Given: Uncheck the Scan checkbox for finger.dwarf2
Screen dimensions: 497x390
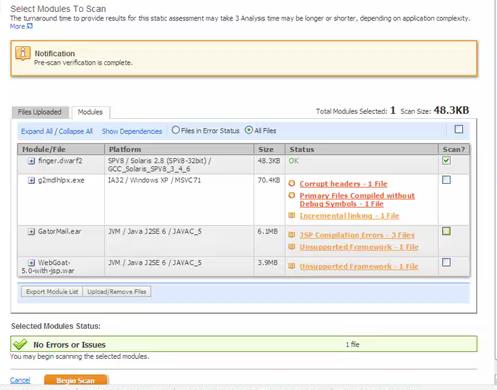Looking at the screenshot, I should pyautogui.click(x=446, y=160).
